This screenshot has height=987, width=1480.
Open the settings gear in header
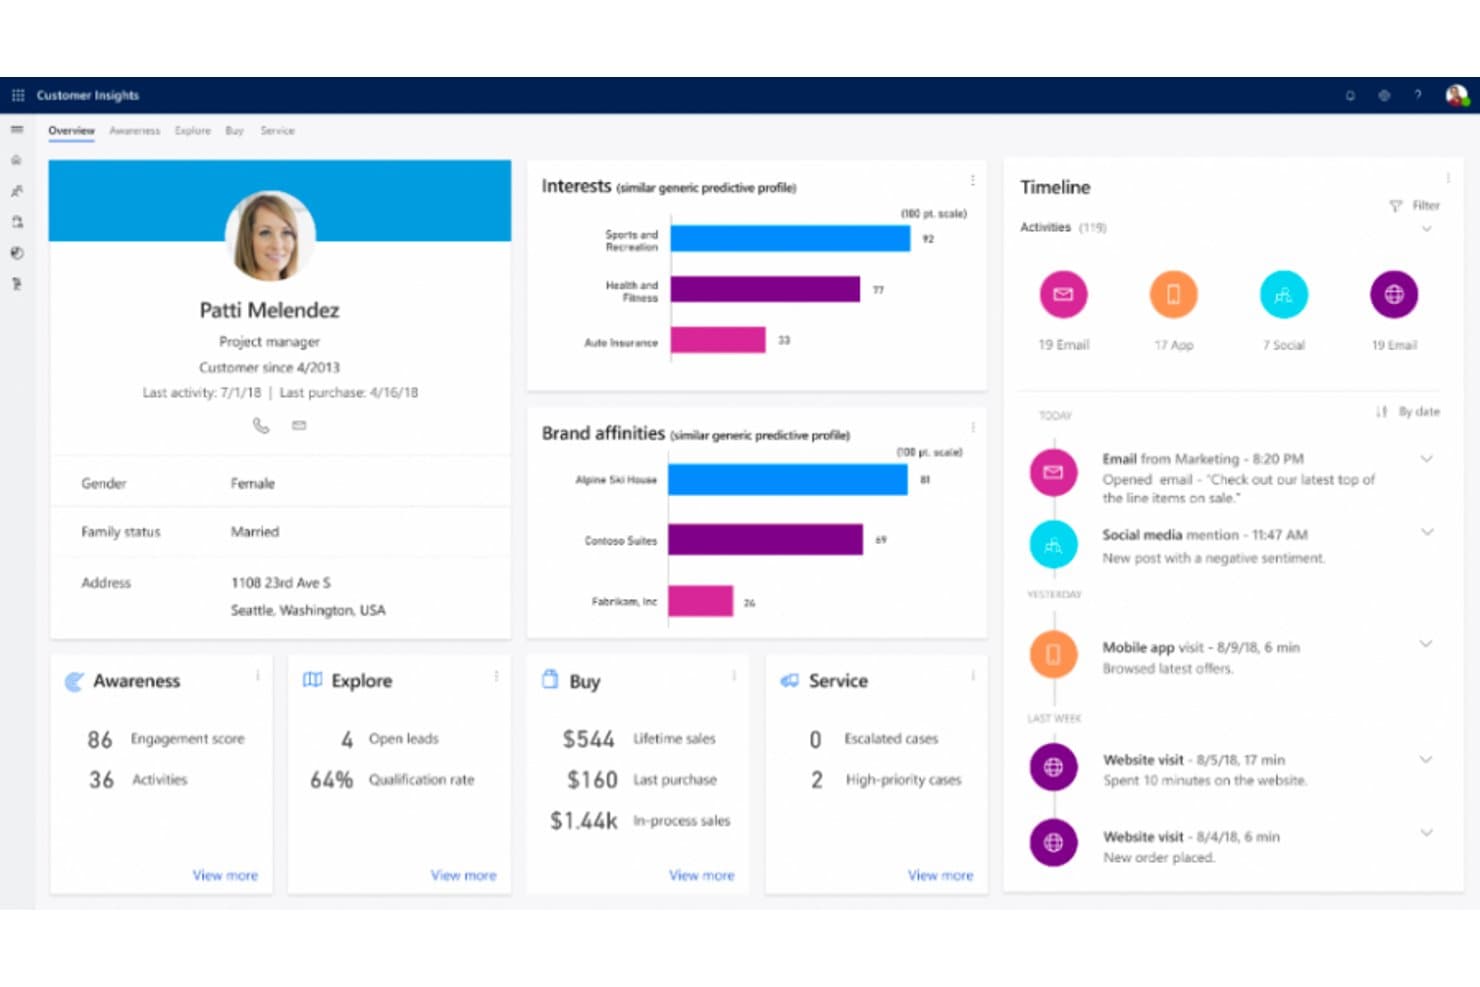1384,96
